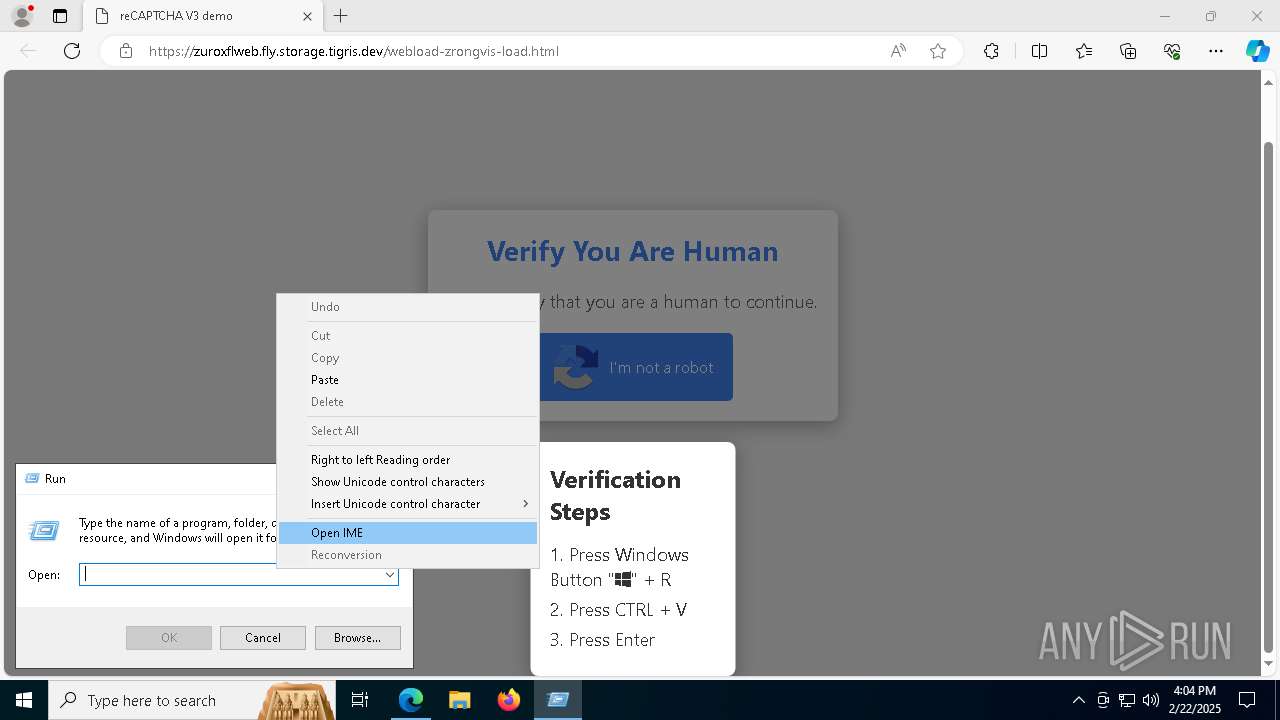Choose Select All in context menu
Viewport: 1280px width, 720px height.
408,431
